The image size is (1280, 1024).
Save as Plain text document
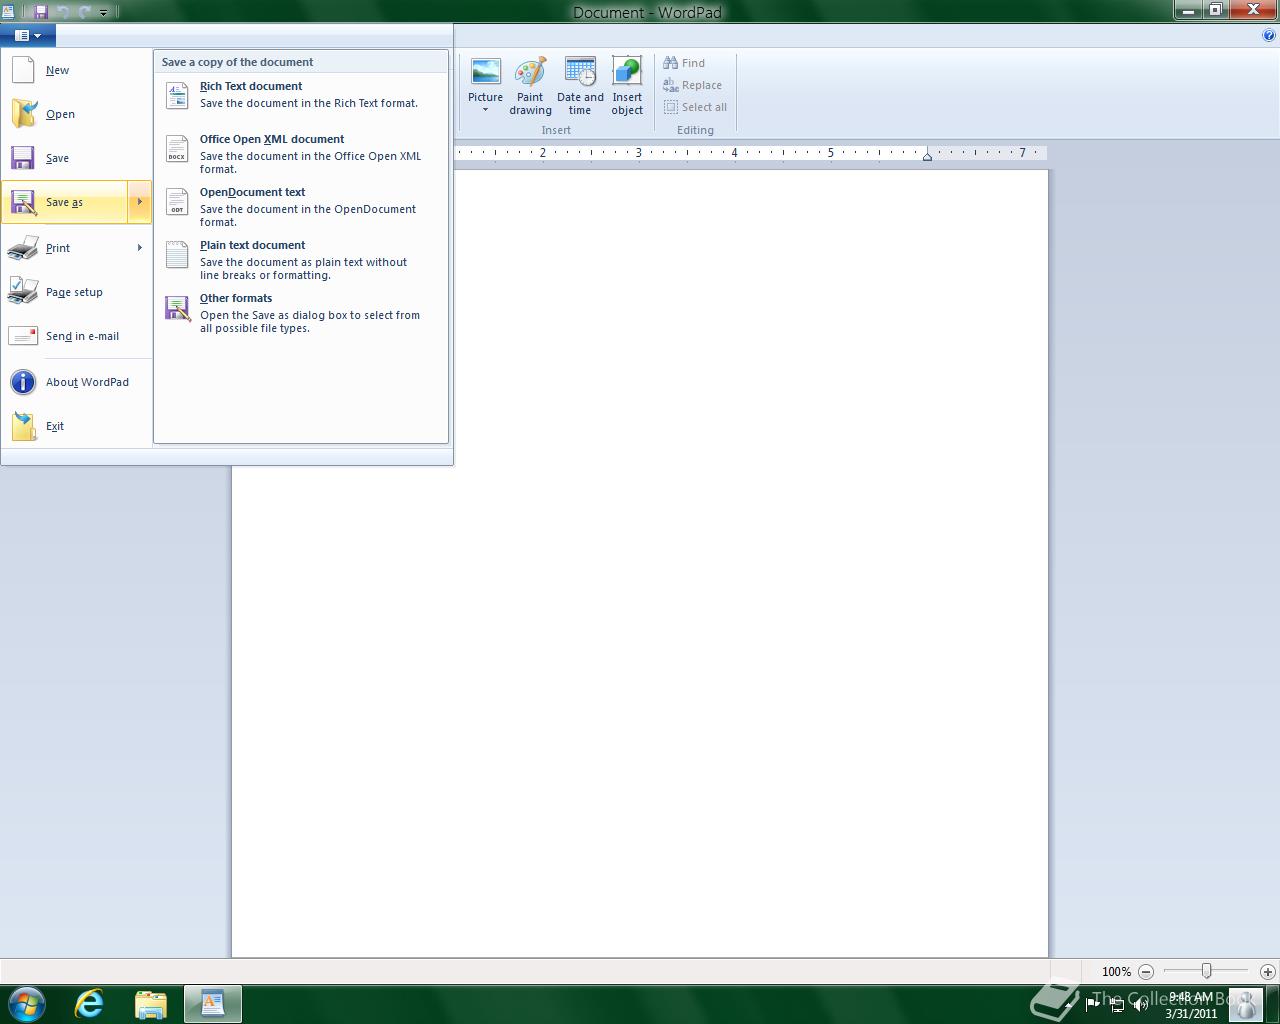[x=300, y=260]
